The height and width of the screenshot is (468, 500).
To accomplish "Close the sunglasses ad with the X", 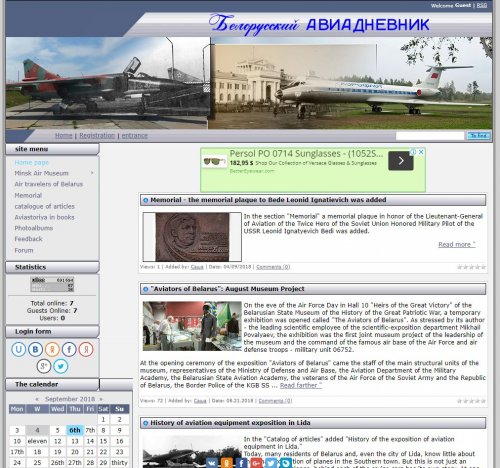I will 421,152.
